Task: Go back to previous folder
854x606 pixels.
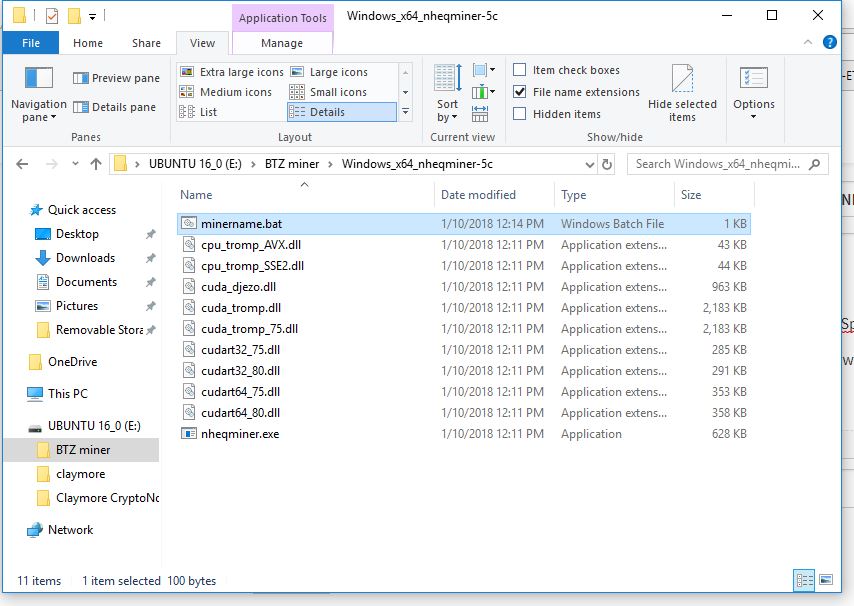Action: [22, 164]
